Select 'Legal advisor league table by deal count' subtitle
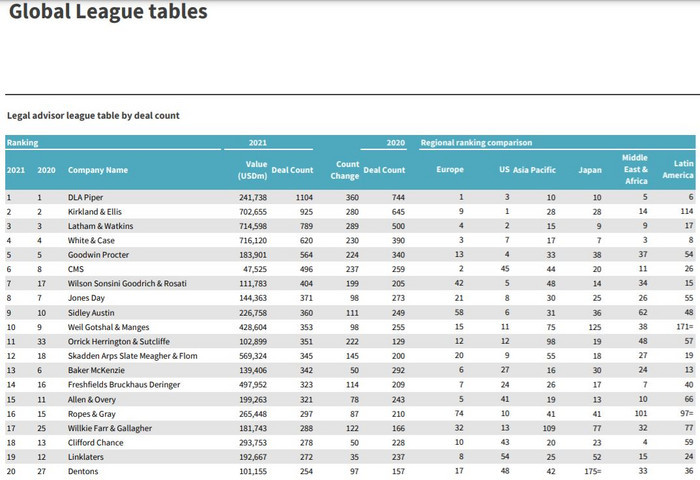700x480 pixels. [x=93, y=116]
